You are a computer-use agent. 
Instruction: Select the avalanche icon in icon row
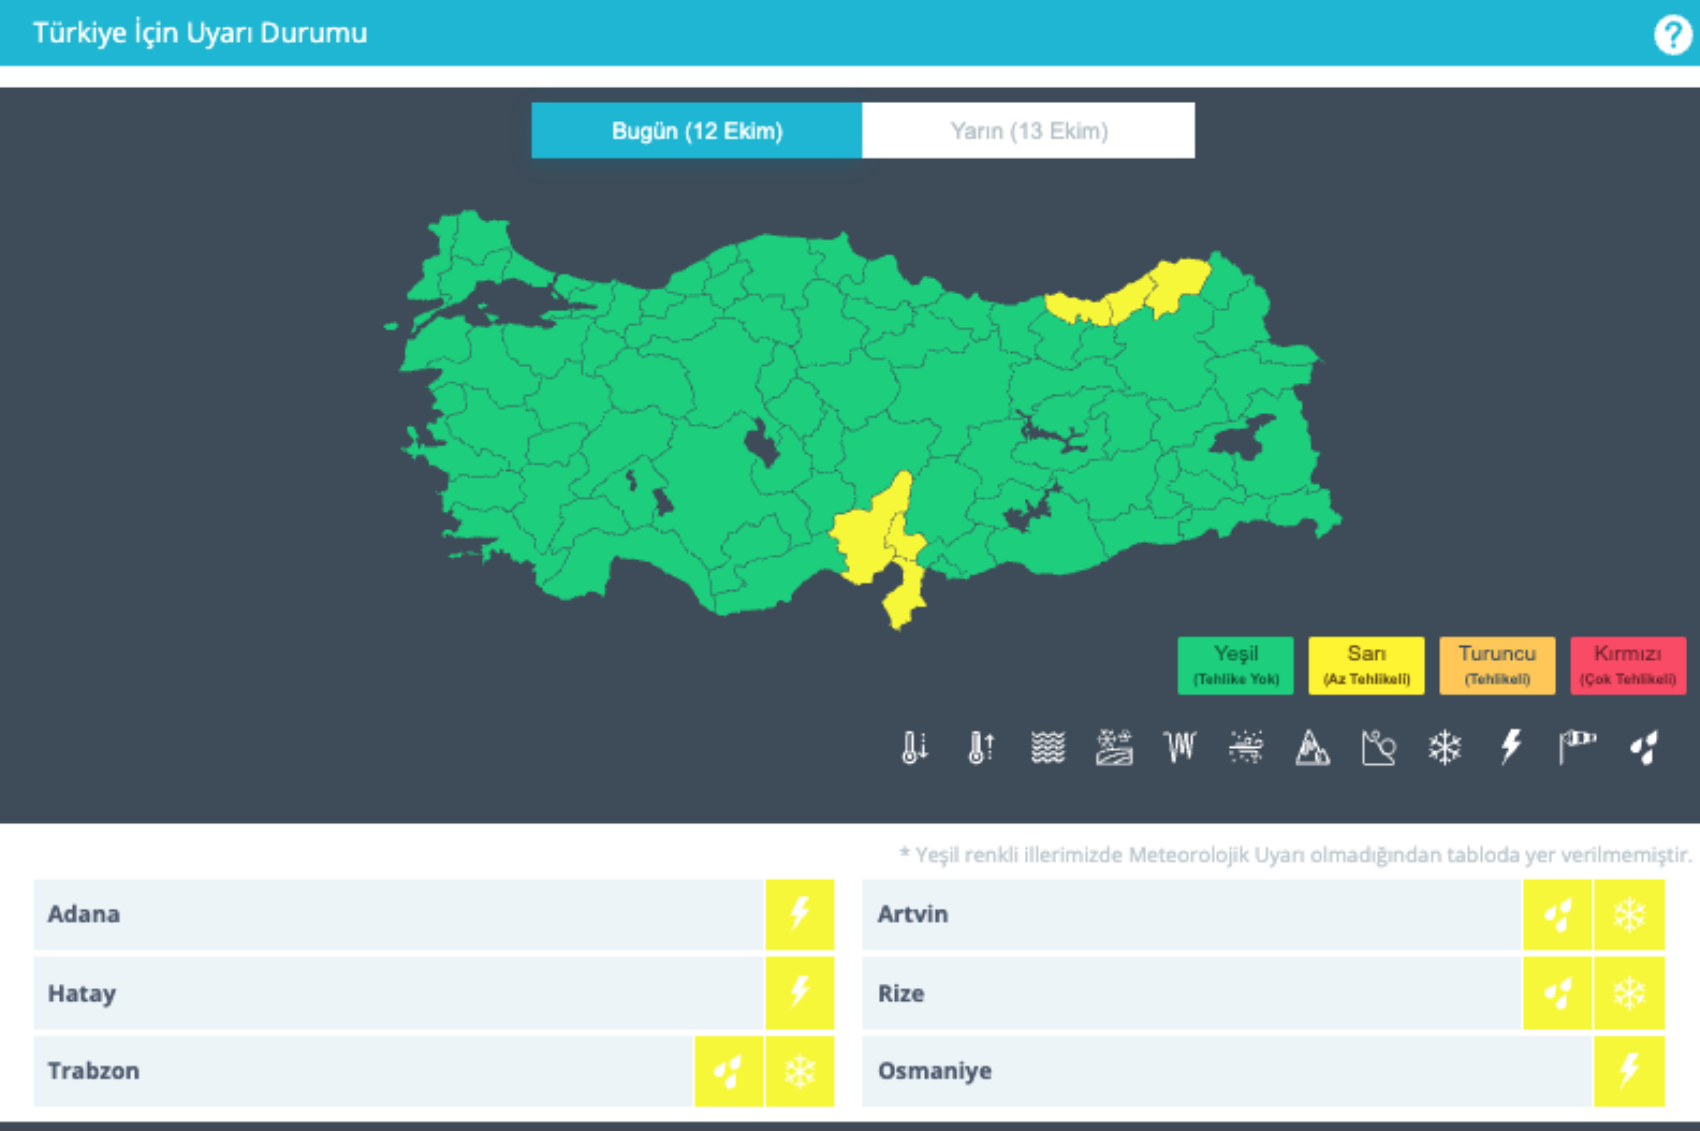1312,747
